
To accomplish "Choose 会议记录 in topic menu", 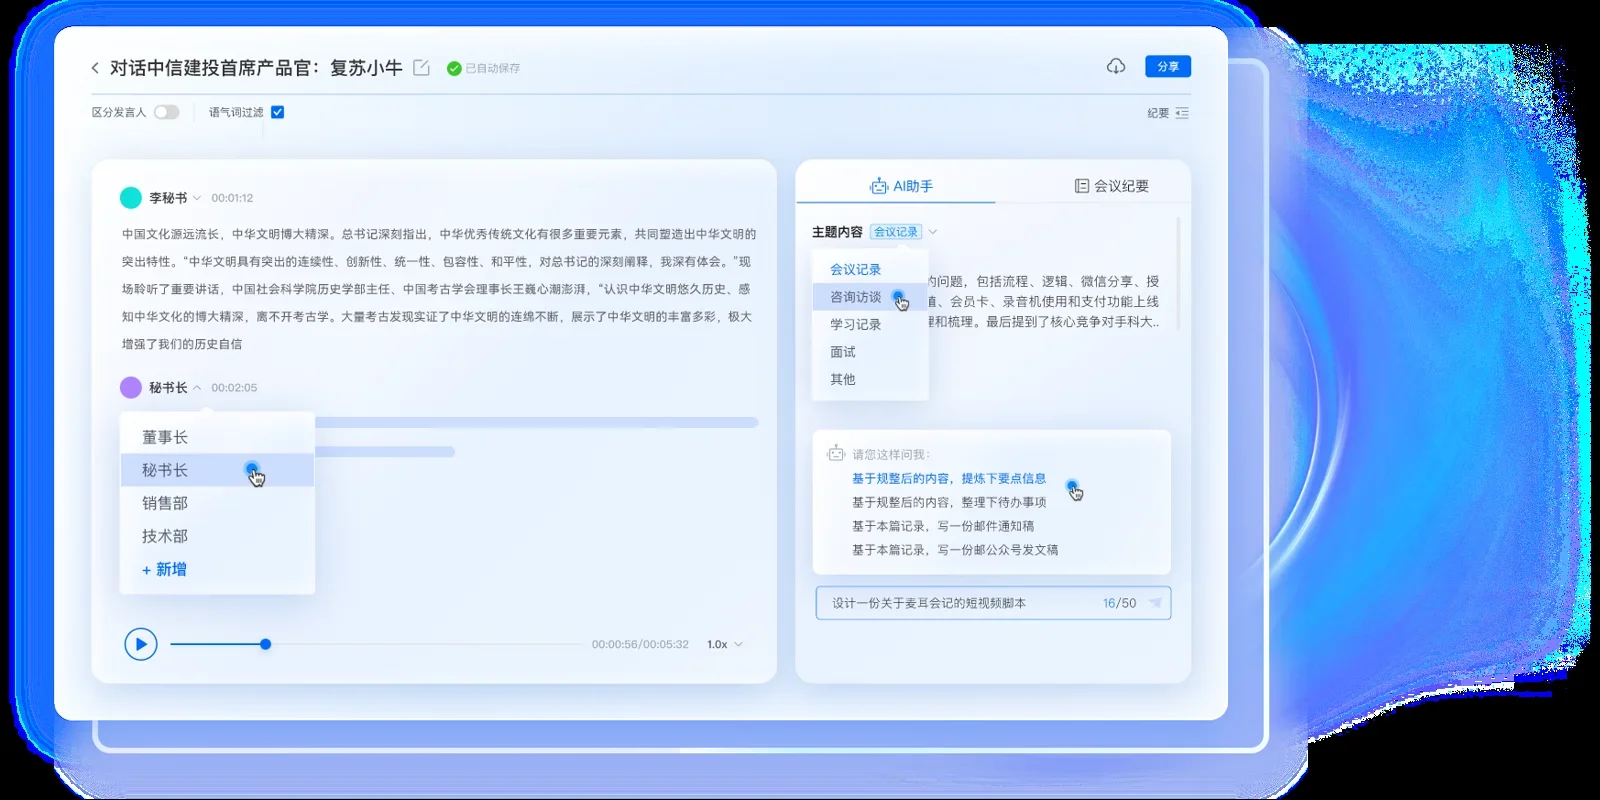I will click(870, 269).
